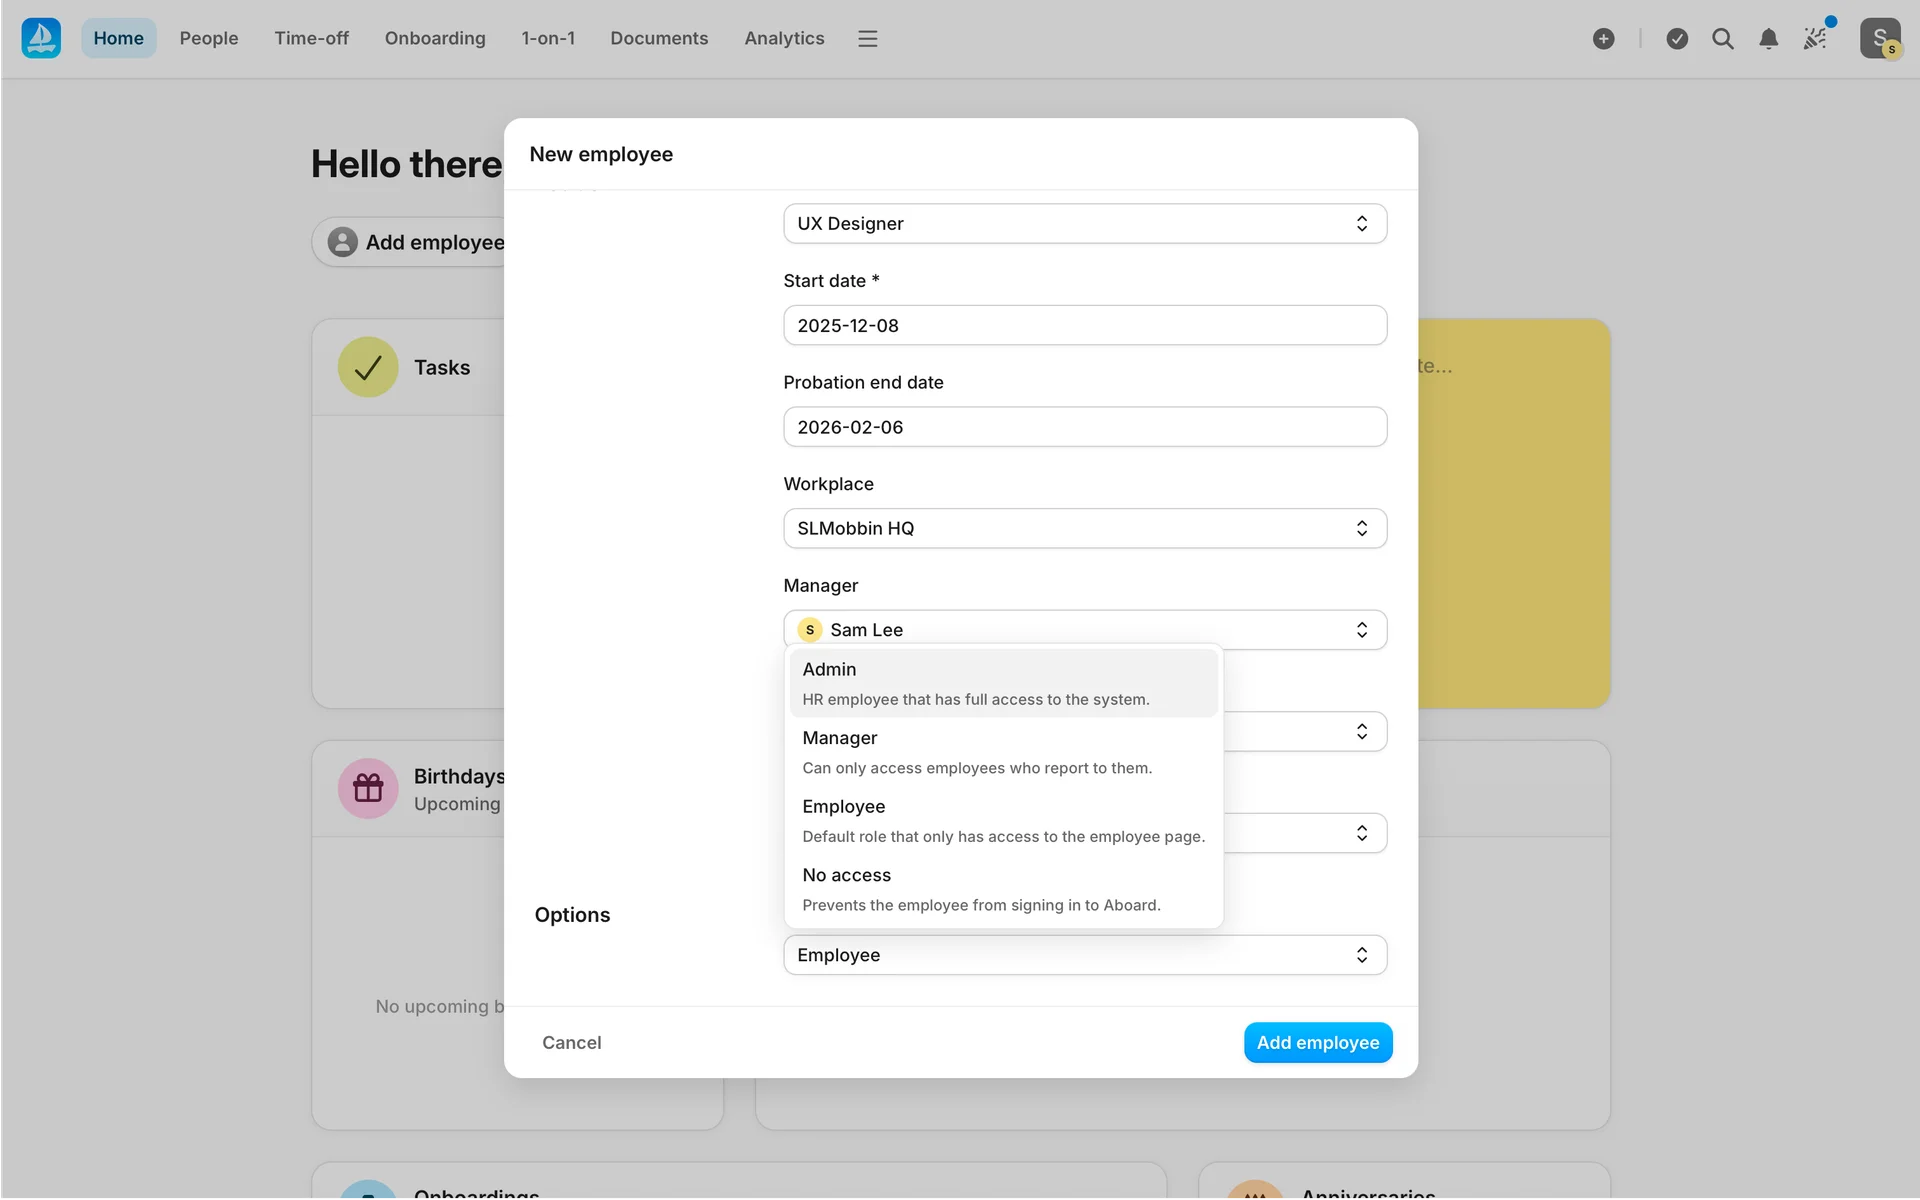Open the user profile avatar menu

tap(1879, 39)
